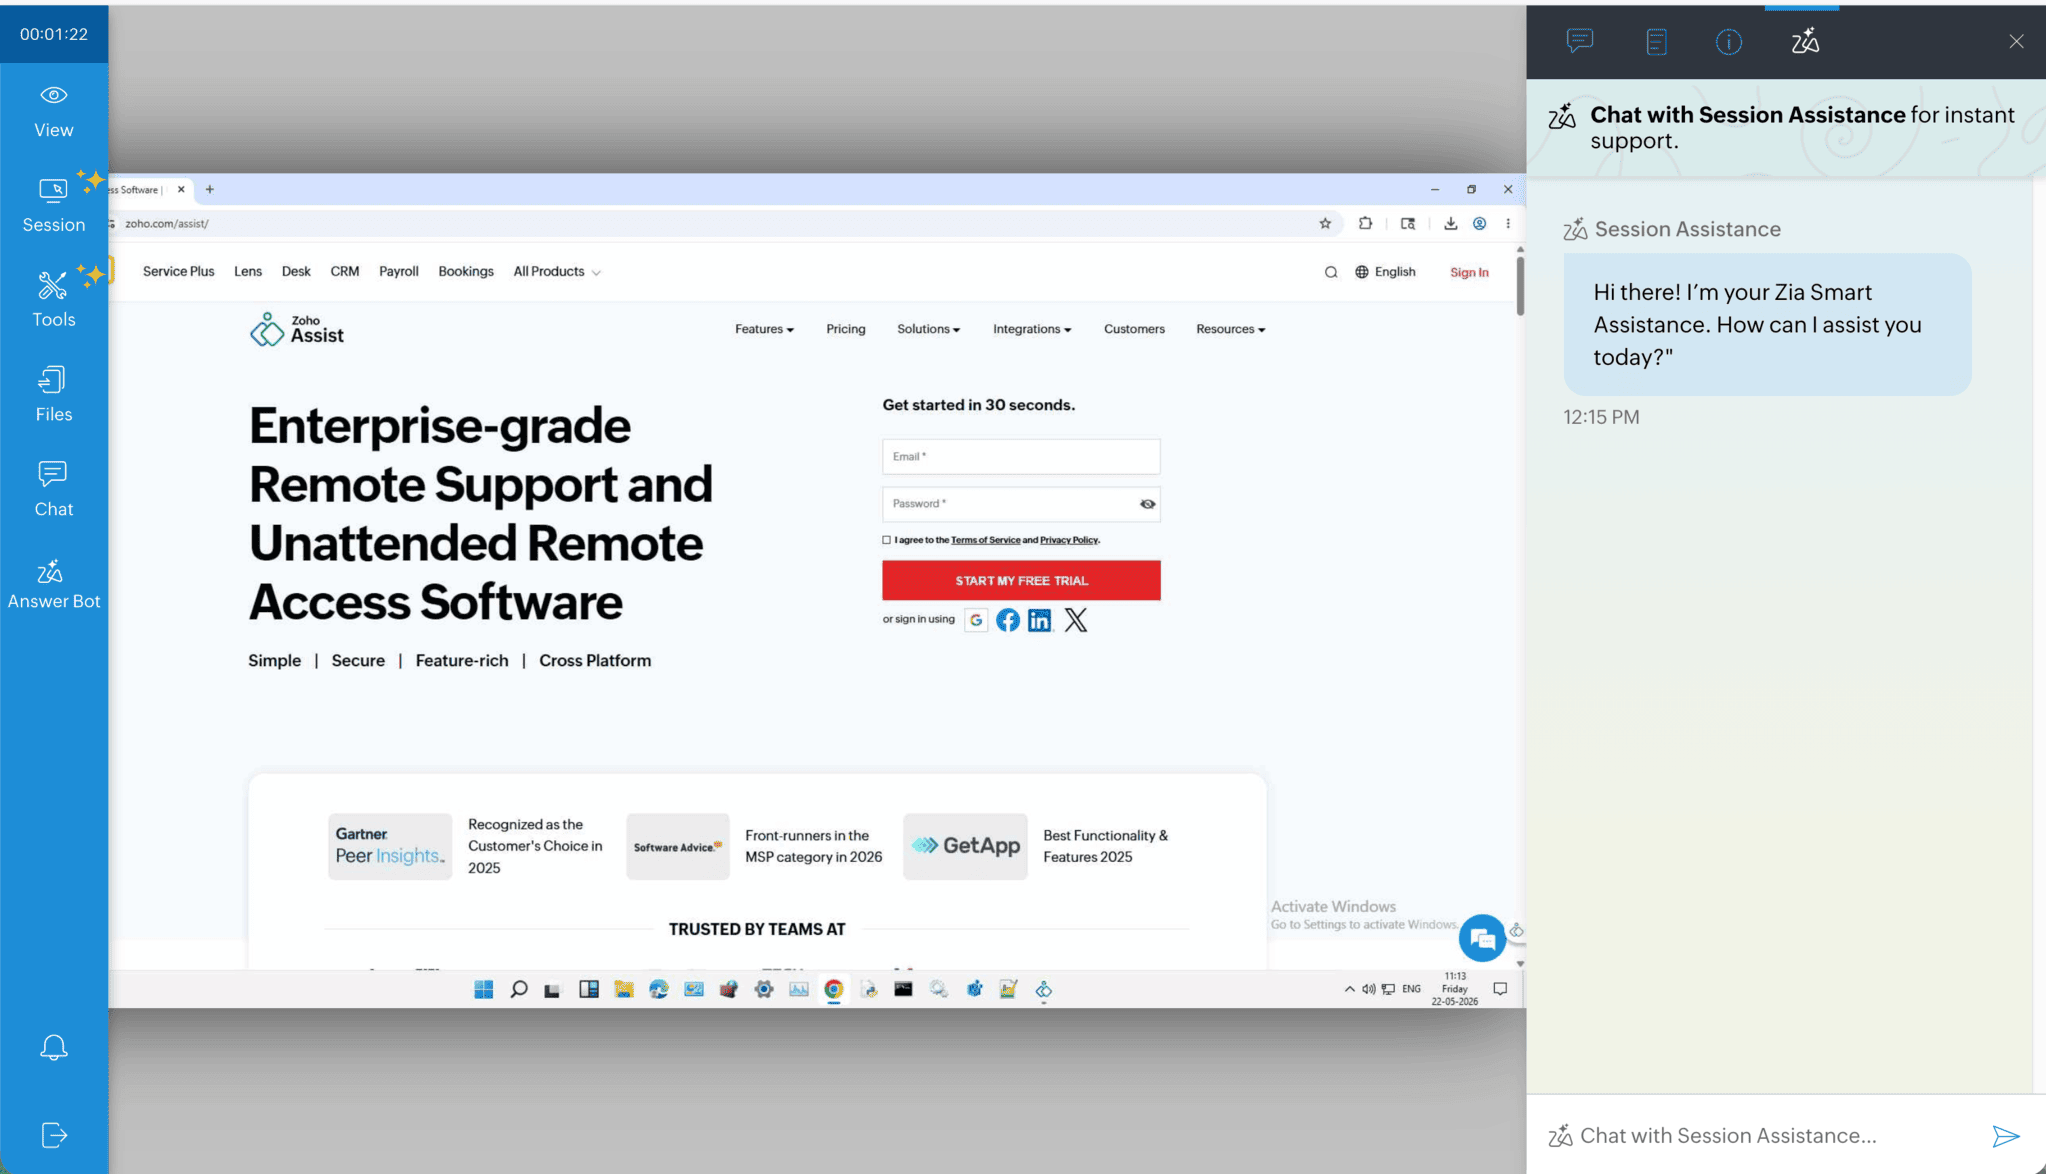
Task: Open the Service Plus link
Action: 179,272
